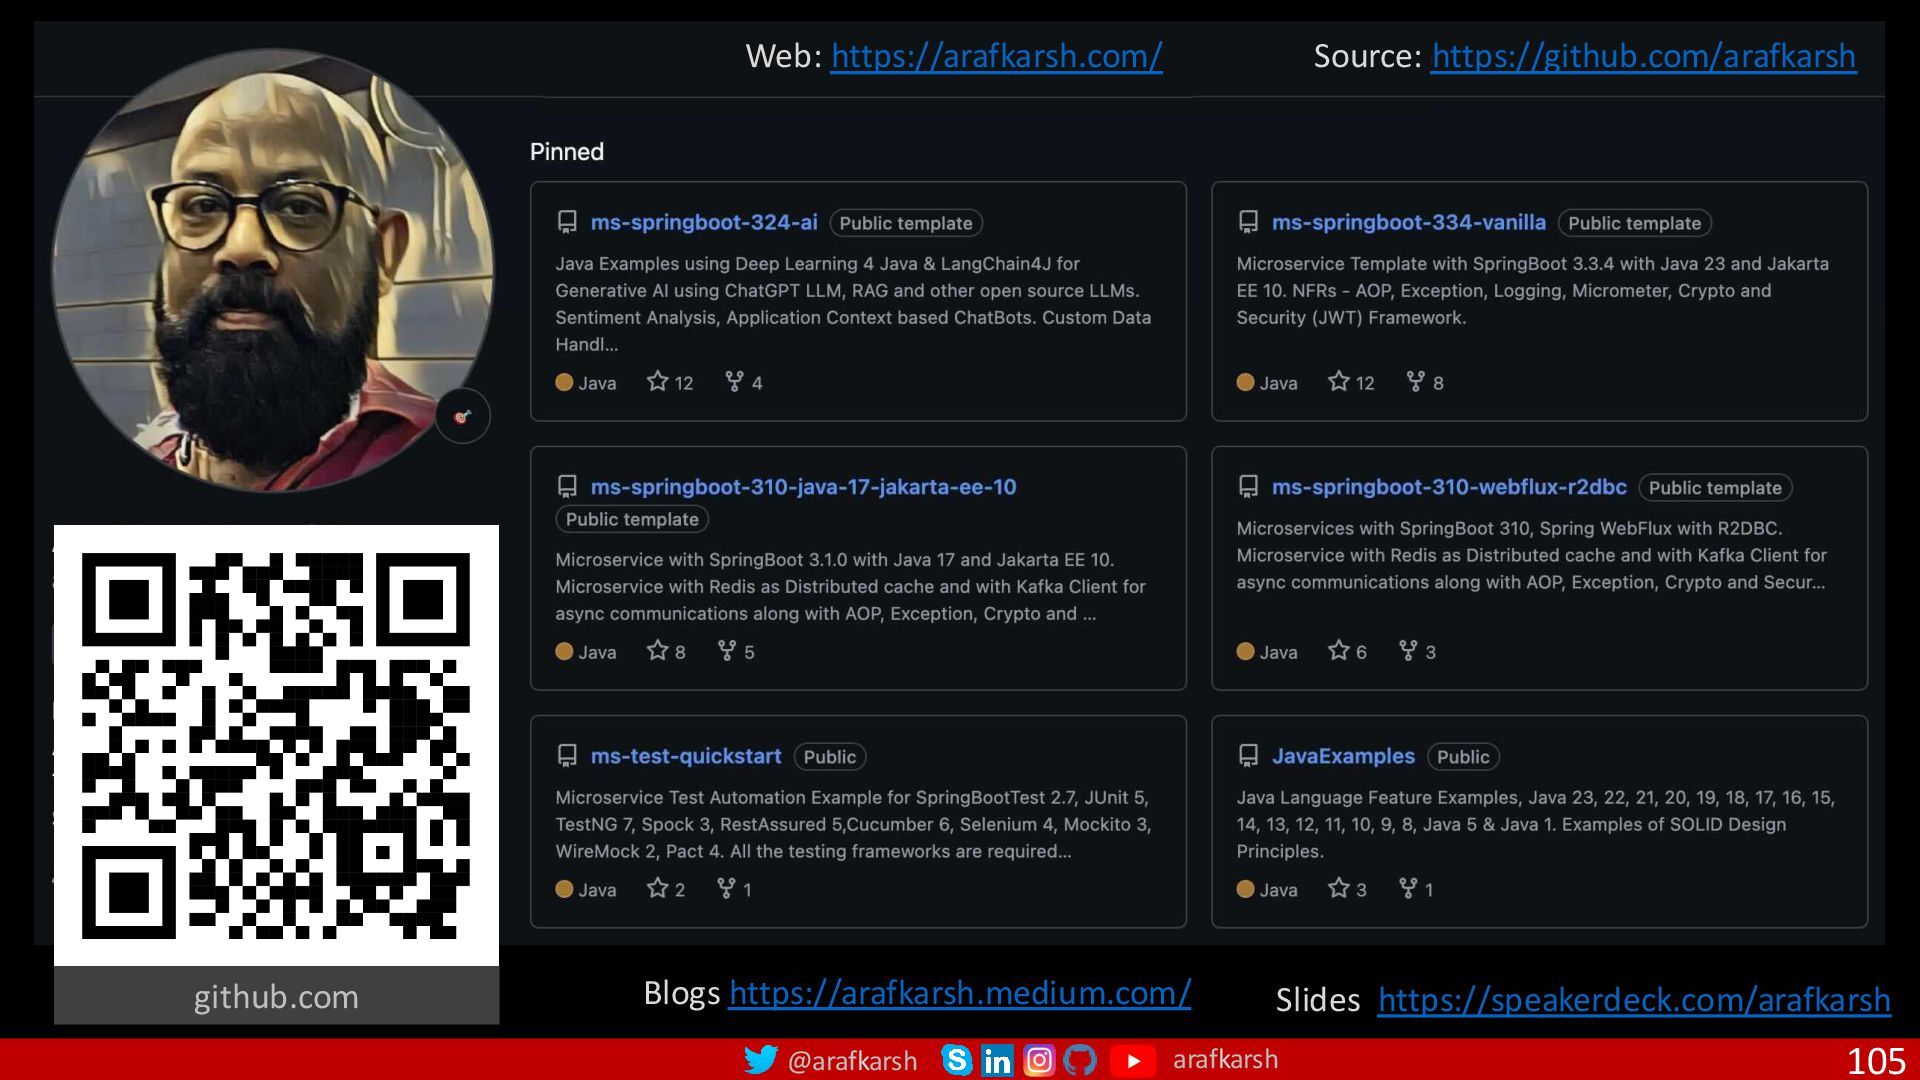1920x1080 pixels.
Task: Open JavaExamples repository
Action: (x=1343, y=756)
